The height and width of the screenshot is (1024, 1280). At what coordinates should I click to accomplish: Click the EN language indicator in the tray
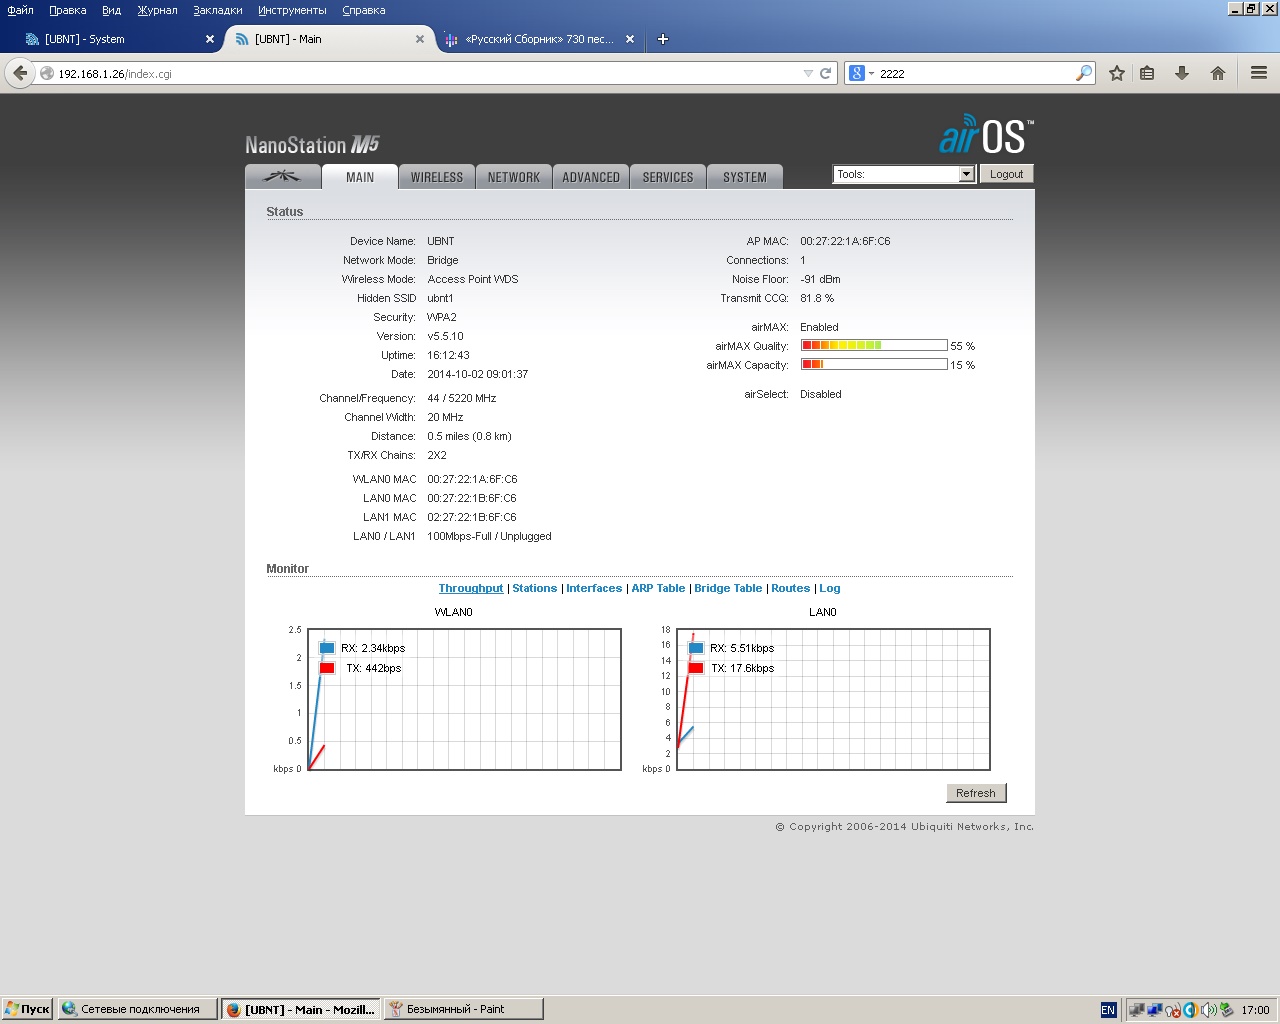pos(1108,1010)
